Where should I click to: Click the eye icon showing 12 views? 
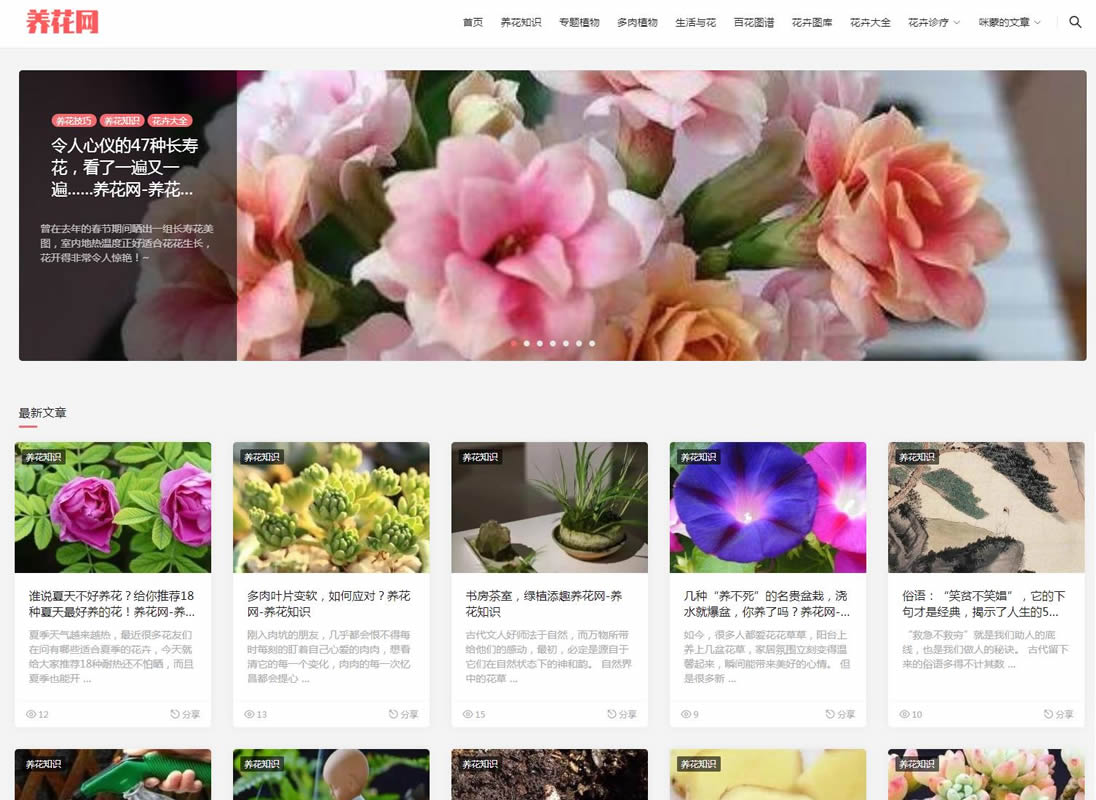31,714
